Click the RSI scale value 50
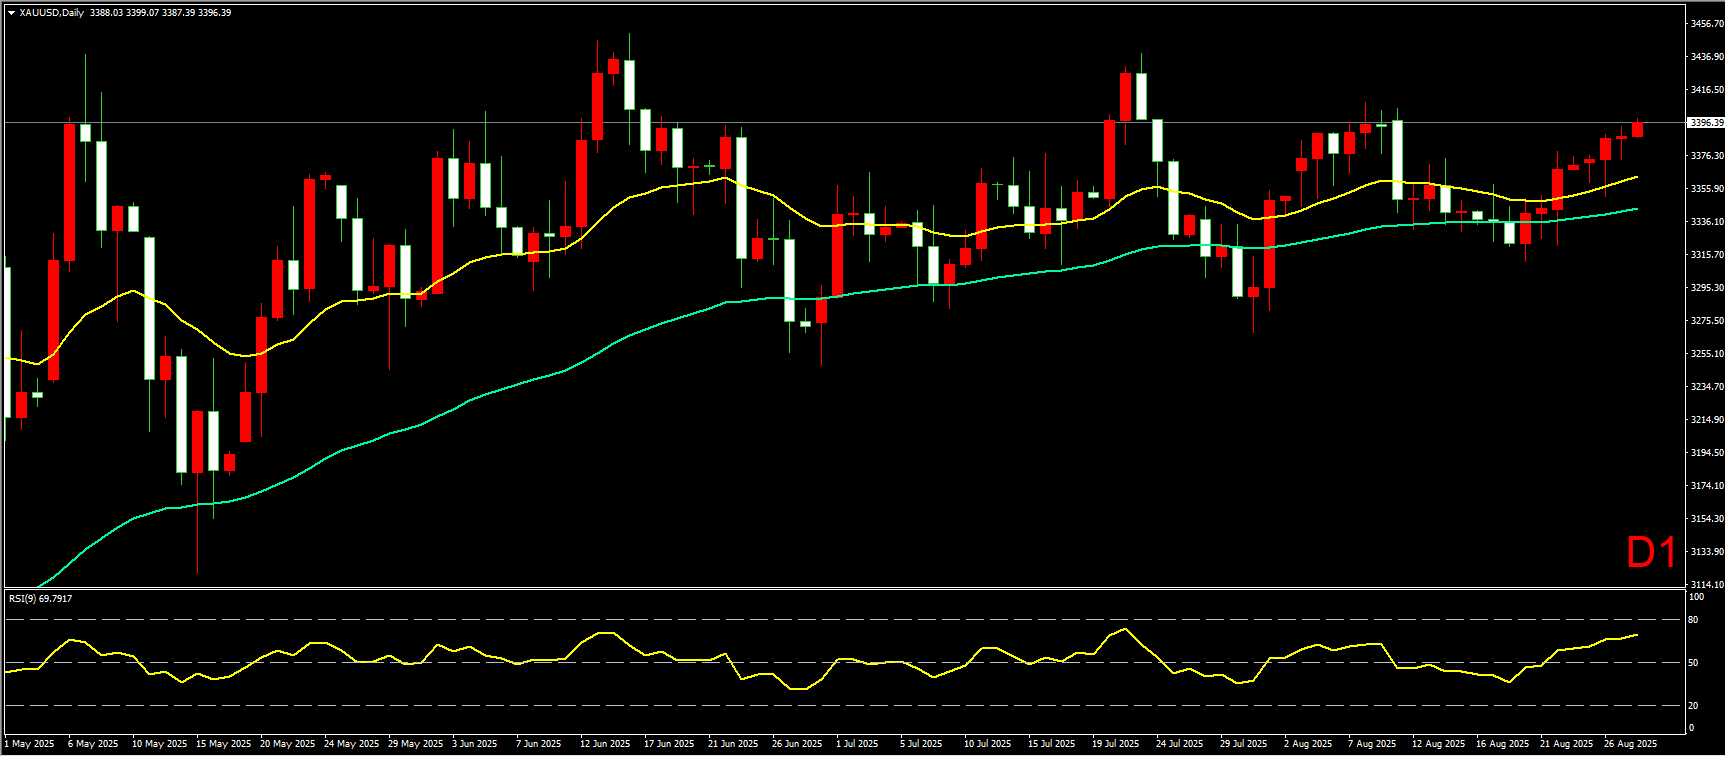The height and width of the screenshot is (757, 1725). (1693, 663)
